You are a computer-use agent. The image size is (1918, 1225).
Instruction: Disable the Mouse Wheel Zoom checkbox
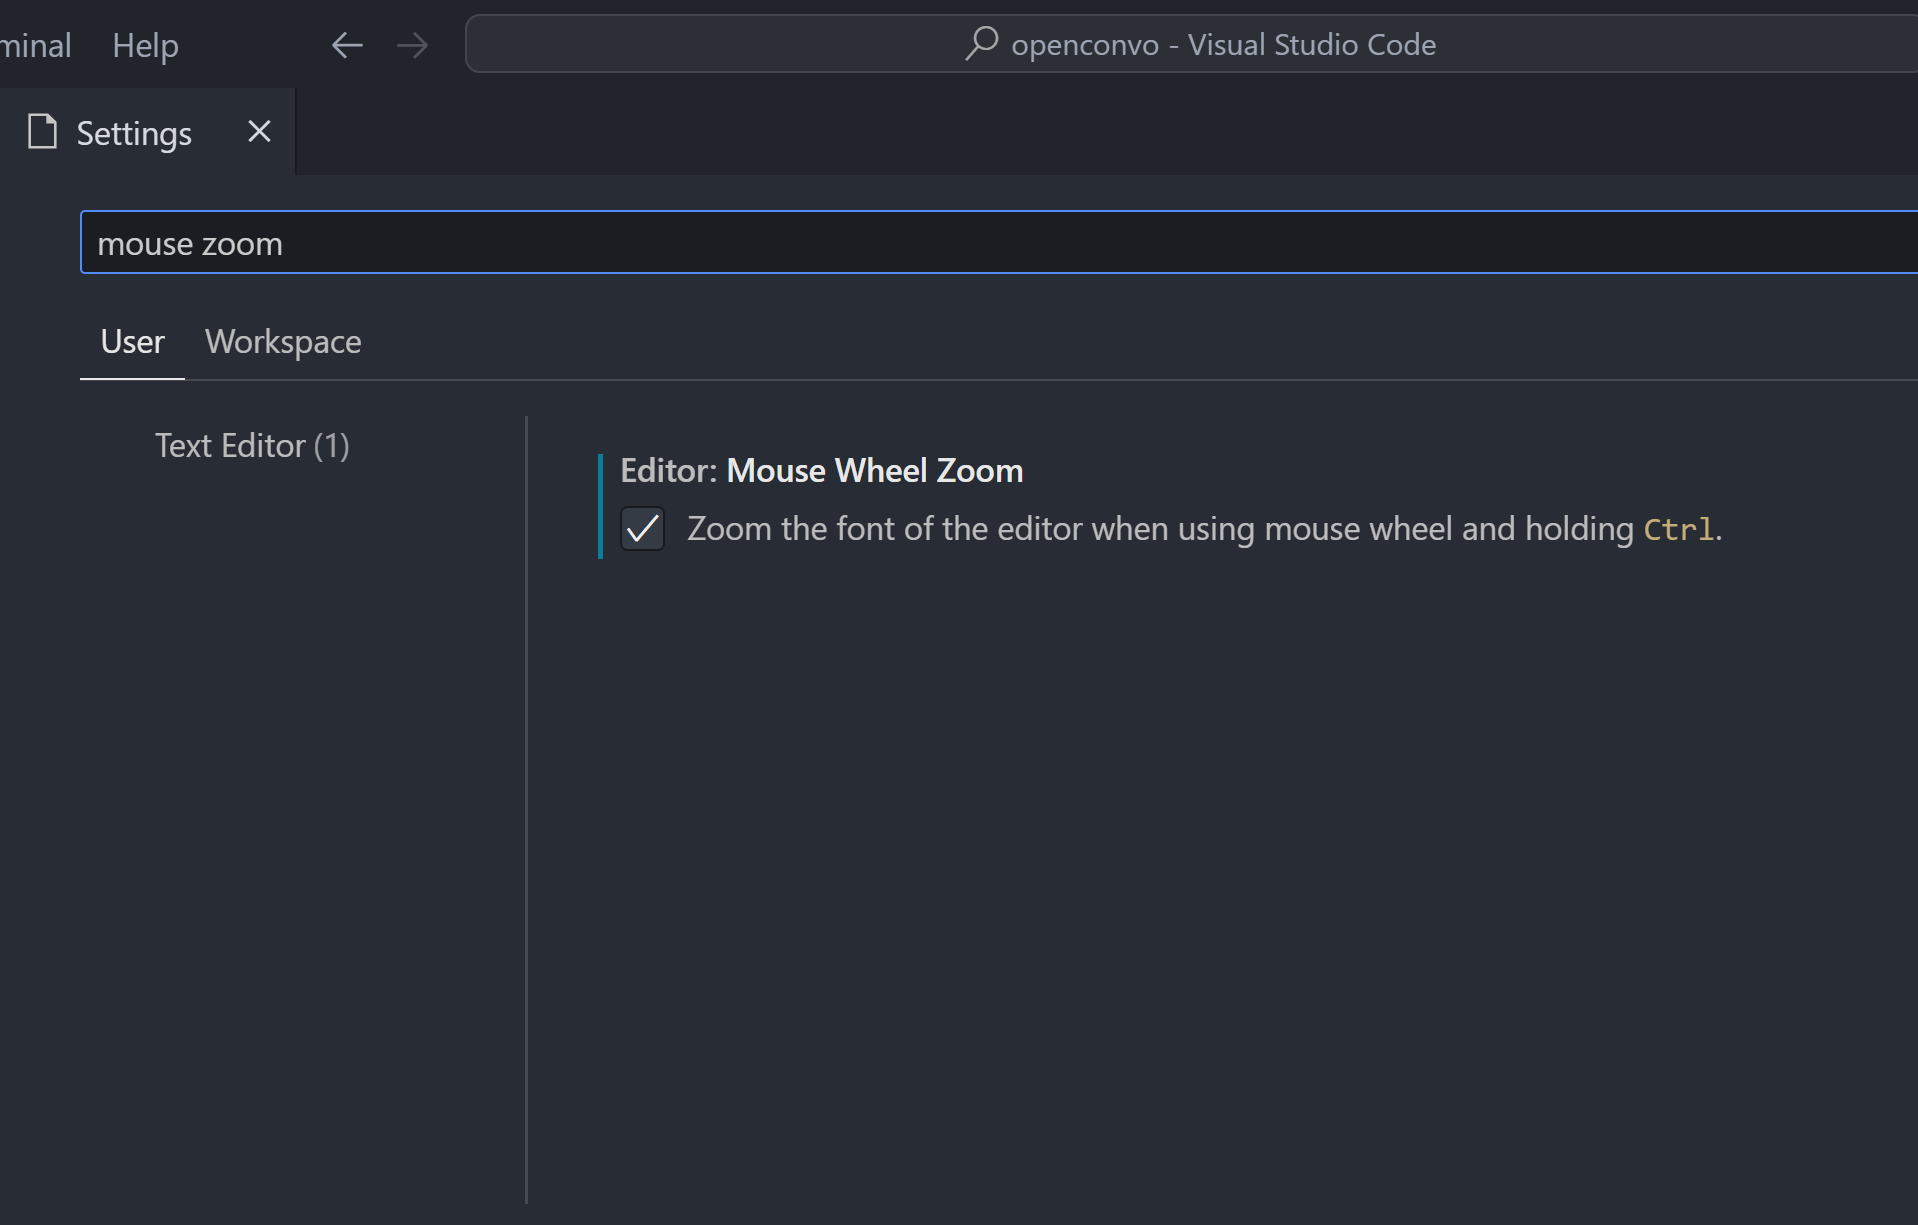pyautogui.click(x=642, y=529)
